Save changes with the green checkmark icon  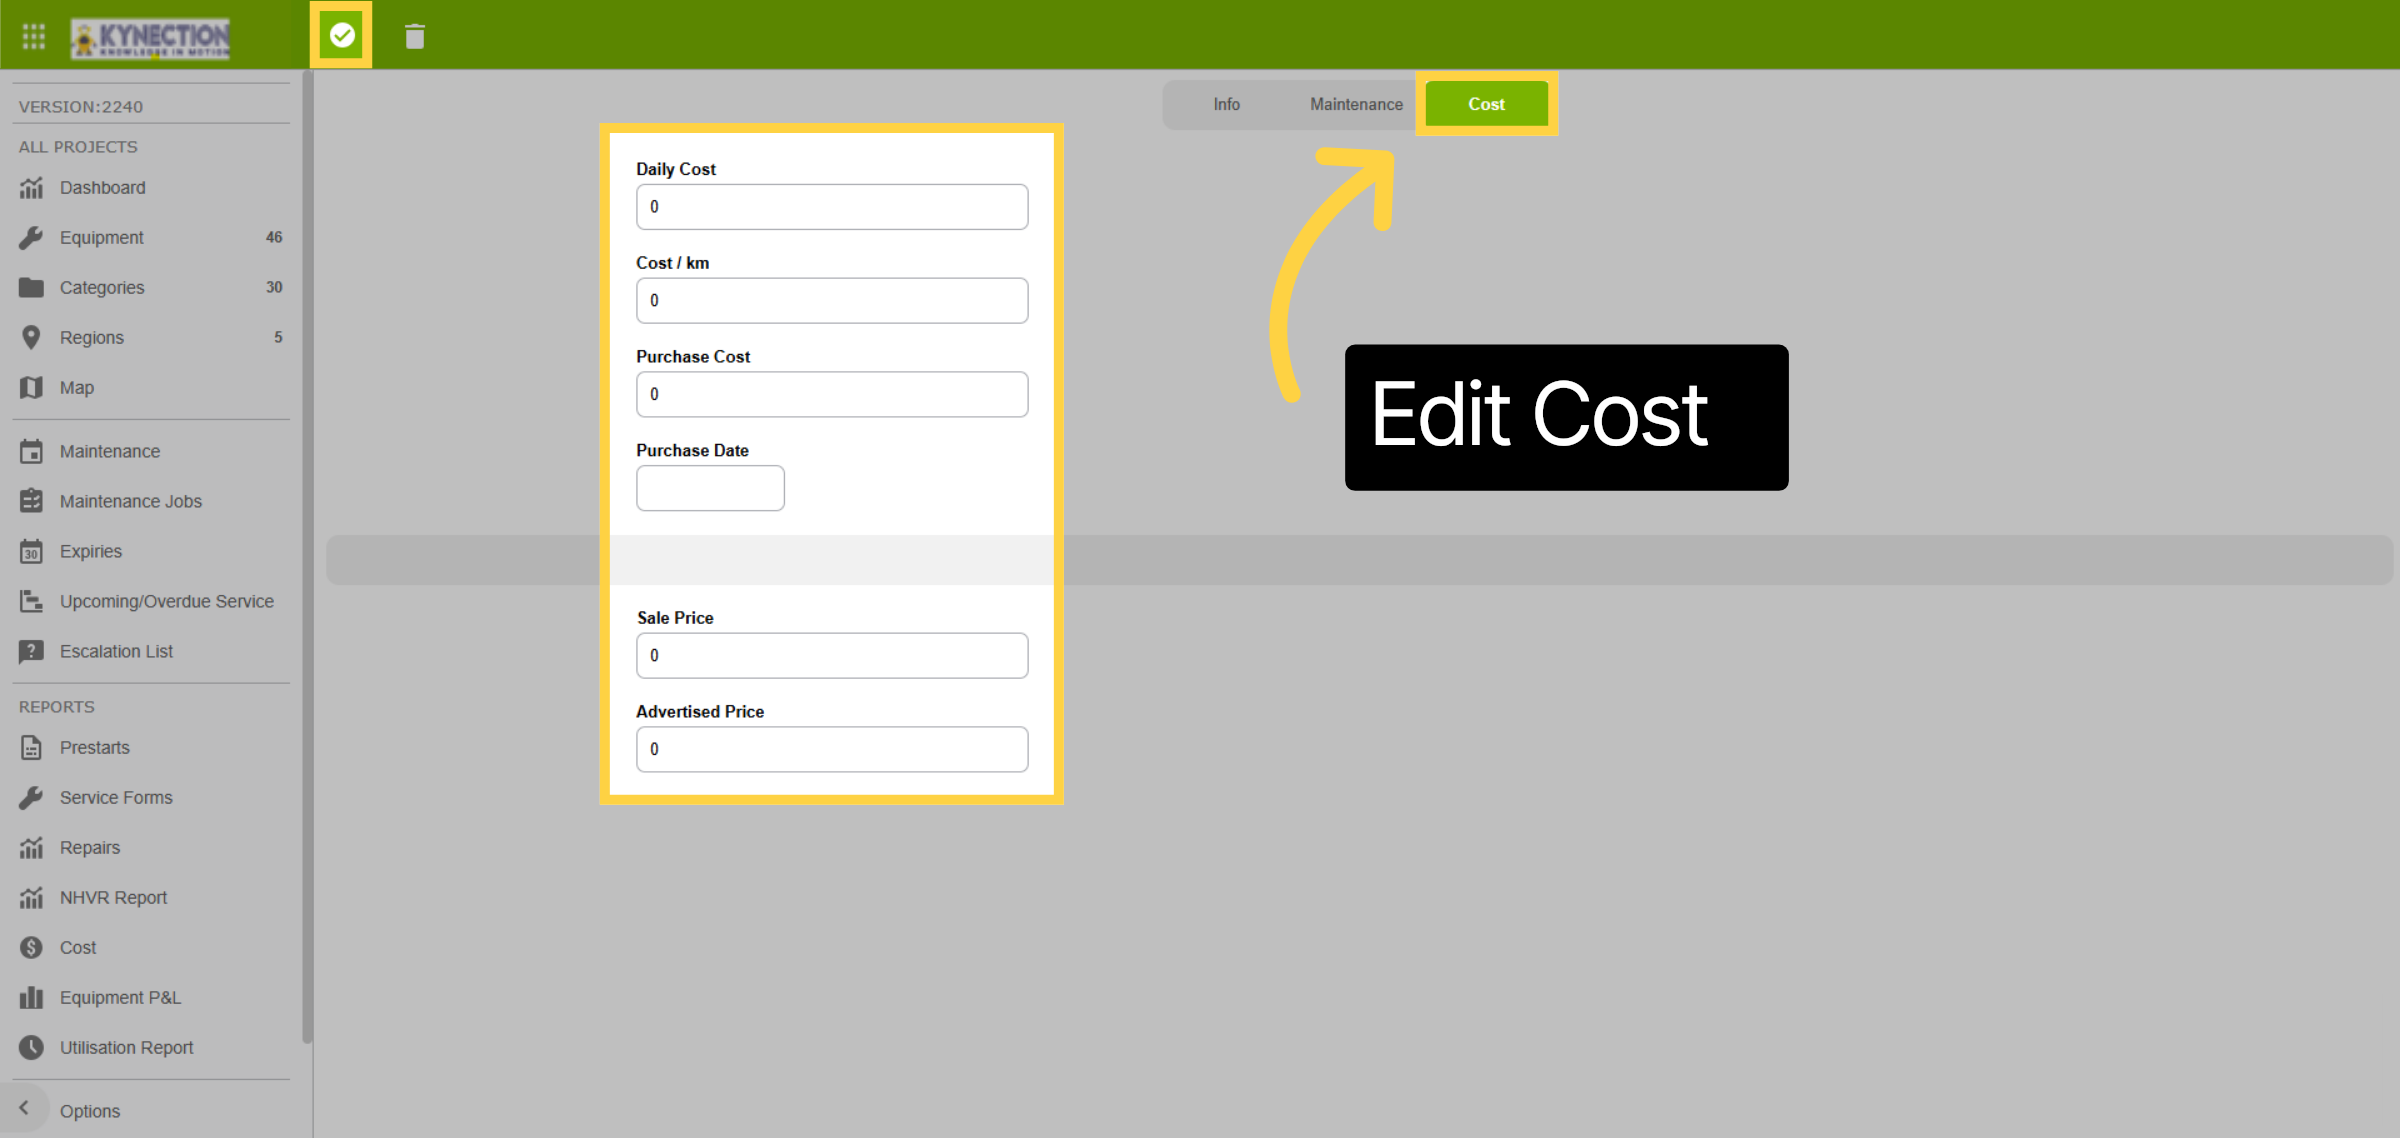tap(342, 35)
